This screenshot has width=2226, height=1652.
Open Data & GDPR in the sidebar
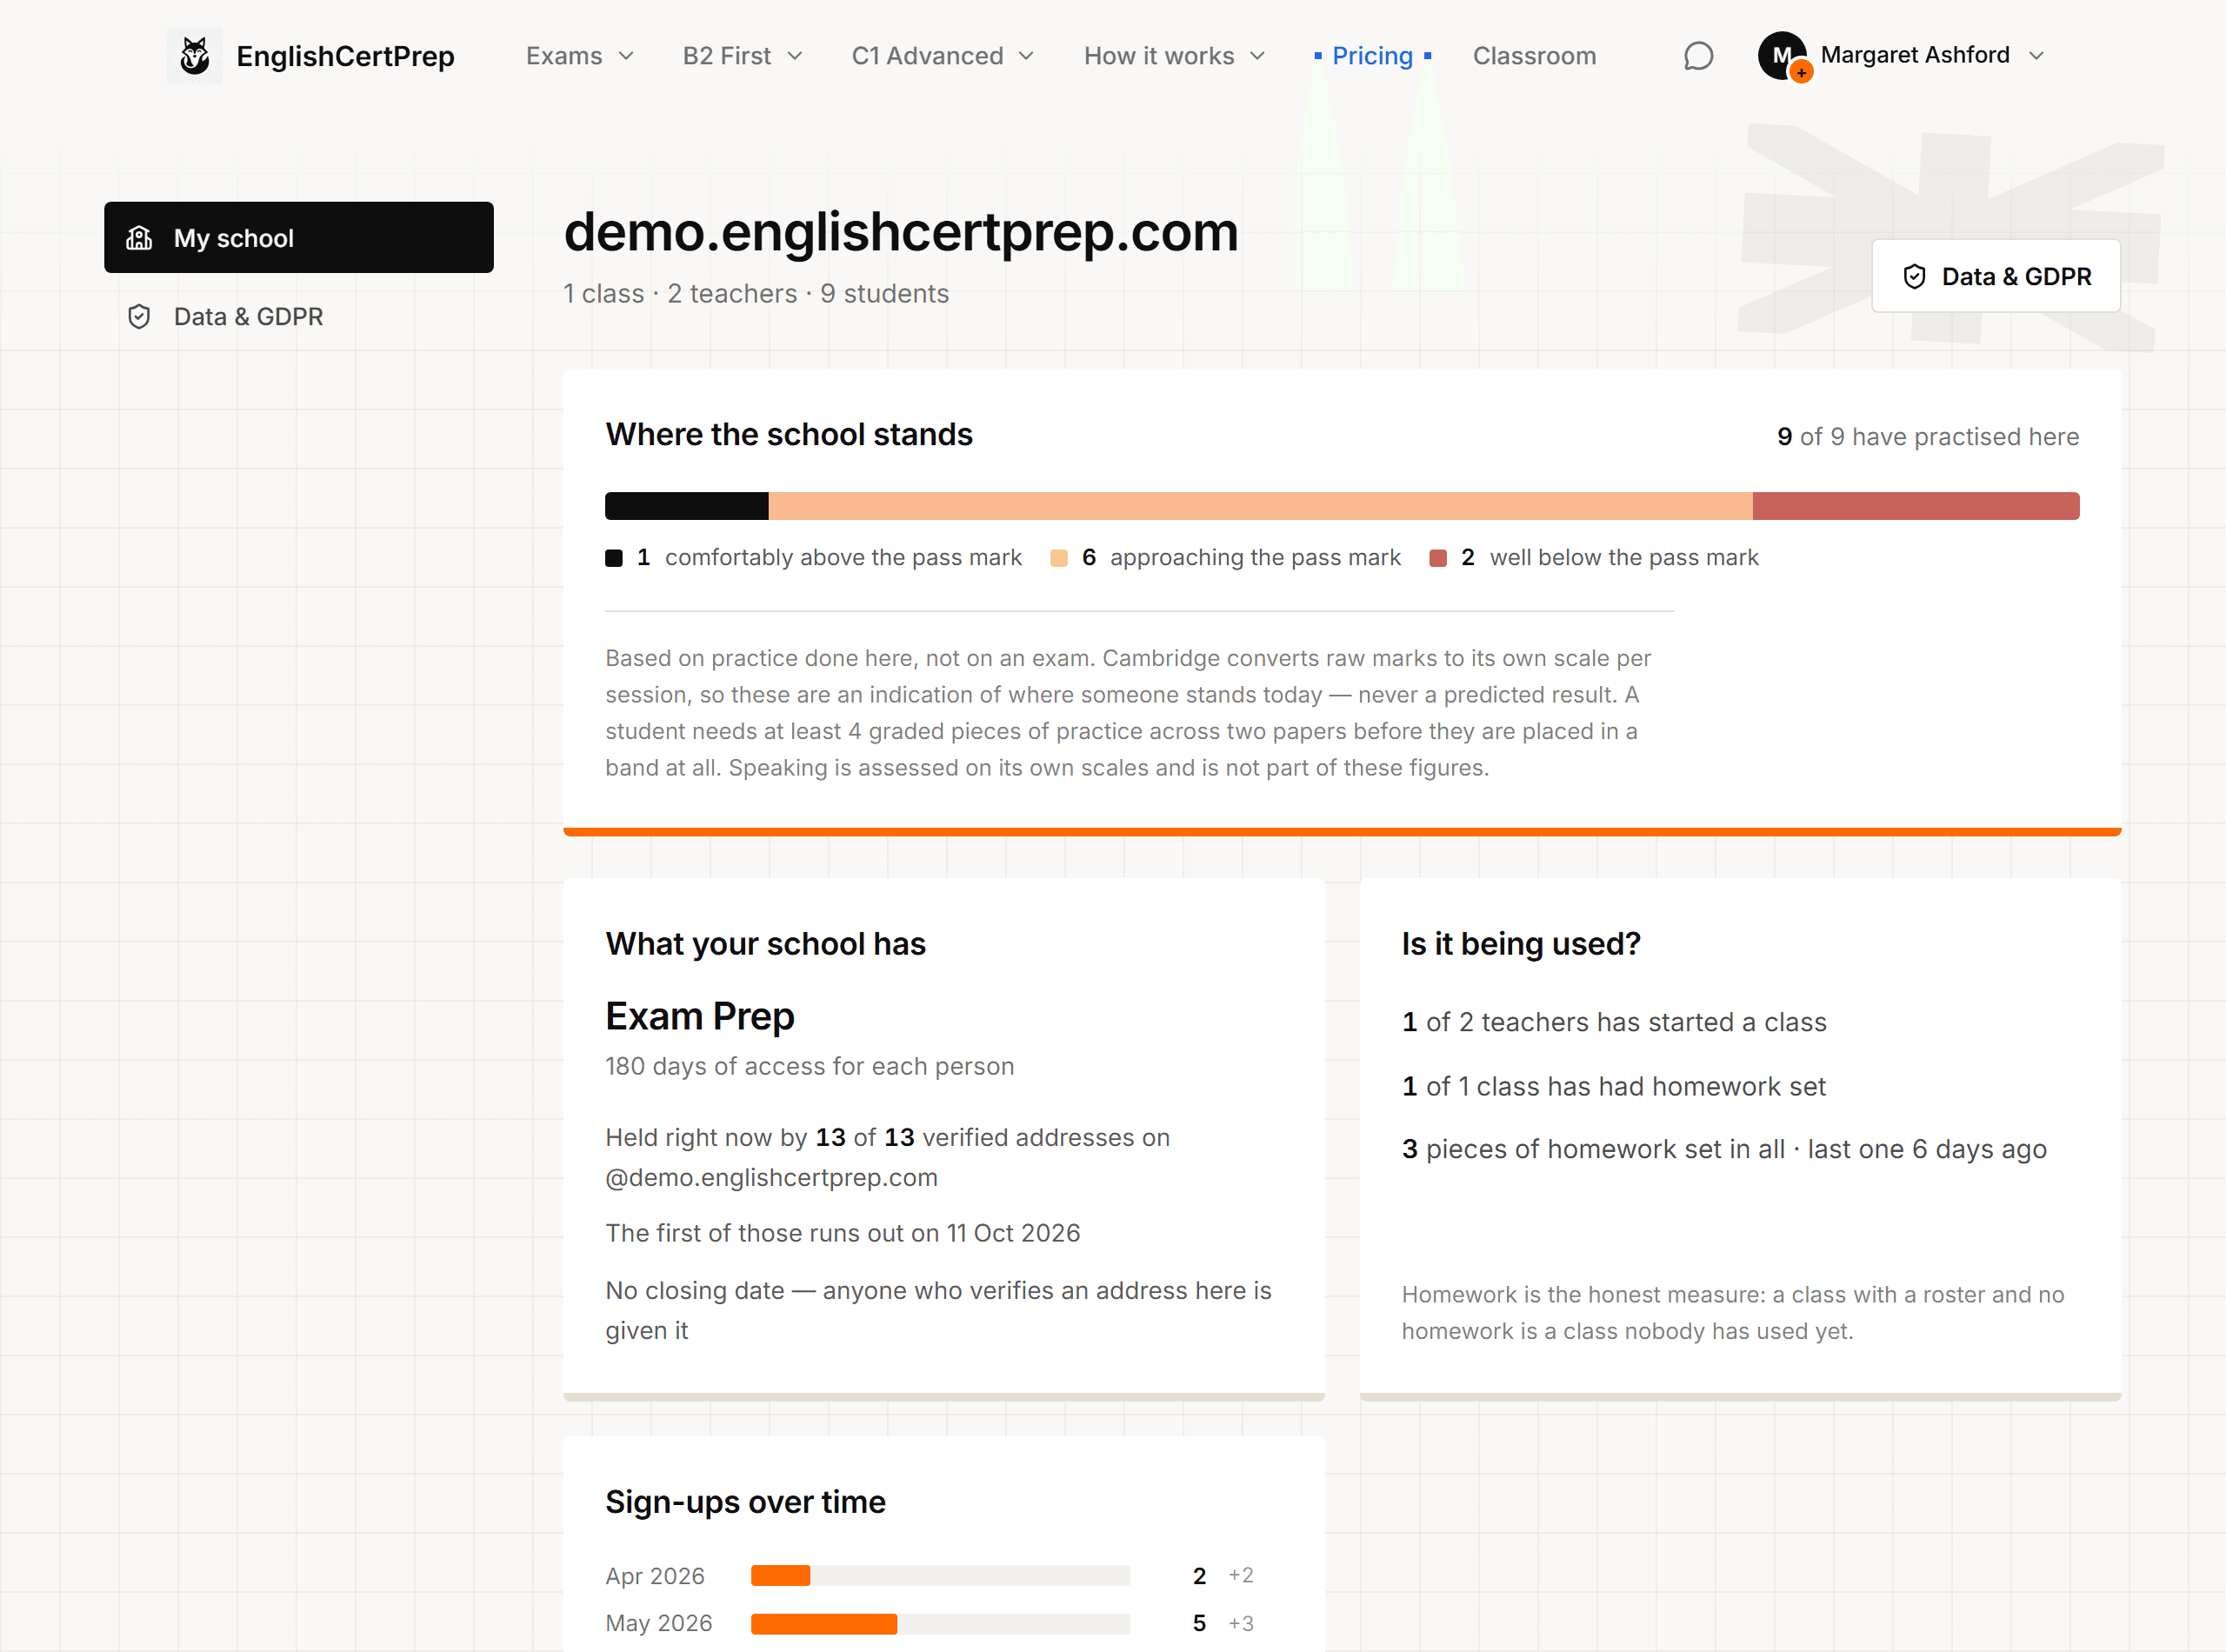[299, 317]
